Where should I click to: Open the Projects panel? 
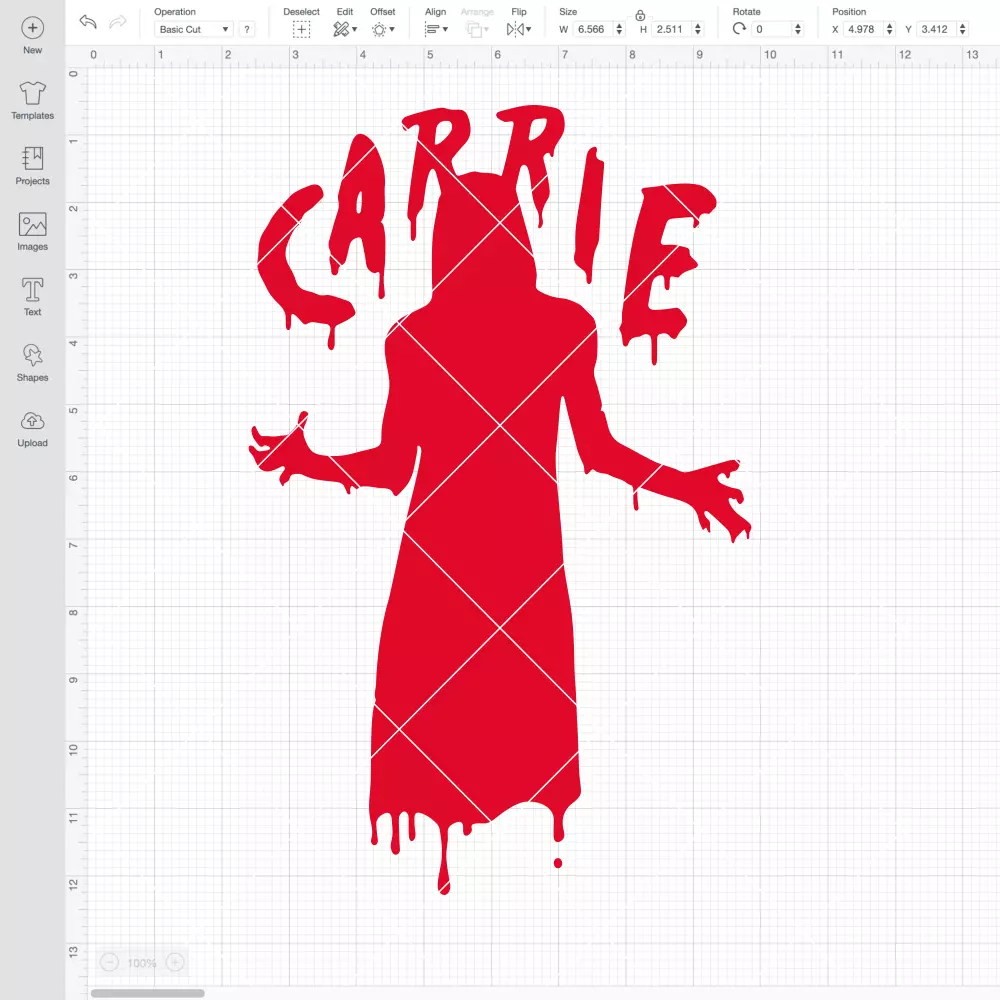point(33,158)
